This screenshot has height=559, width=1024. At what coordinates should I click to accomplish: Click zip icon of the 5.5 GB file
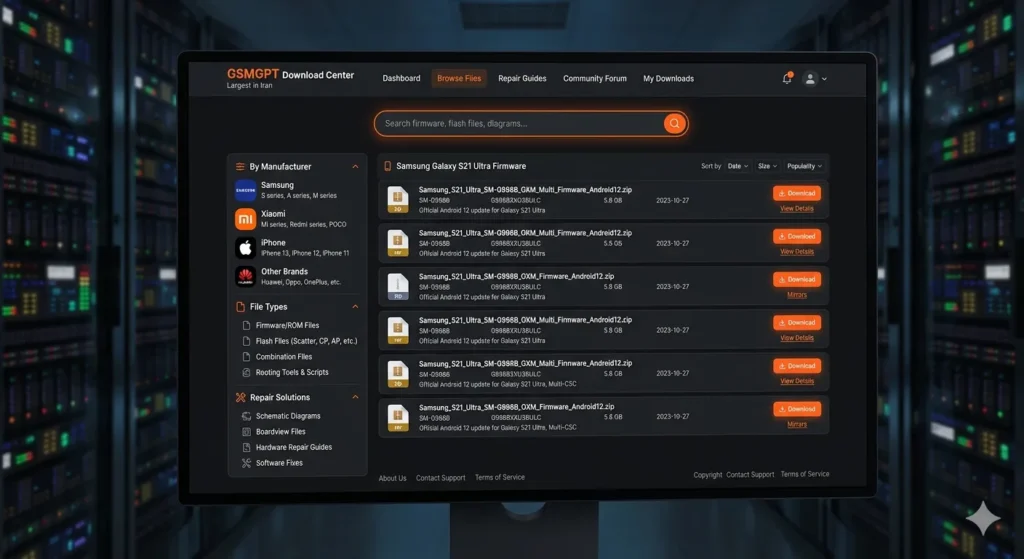pos(398,243)
